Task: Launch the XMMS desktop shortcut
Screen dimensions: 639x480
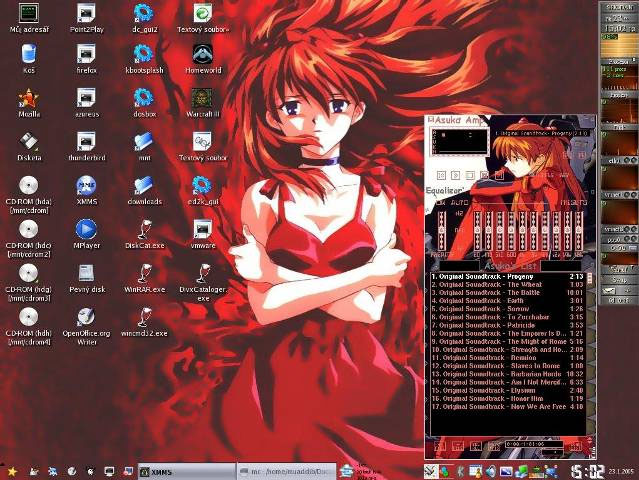Action: (x=86, y=190)
